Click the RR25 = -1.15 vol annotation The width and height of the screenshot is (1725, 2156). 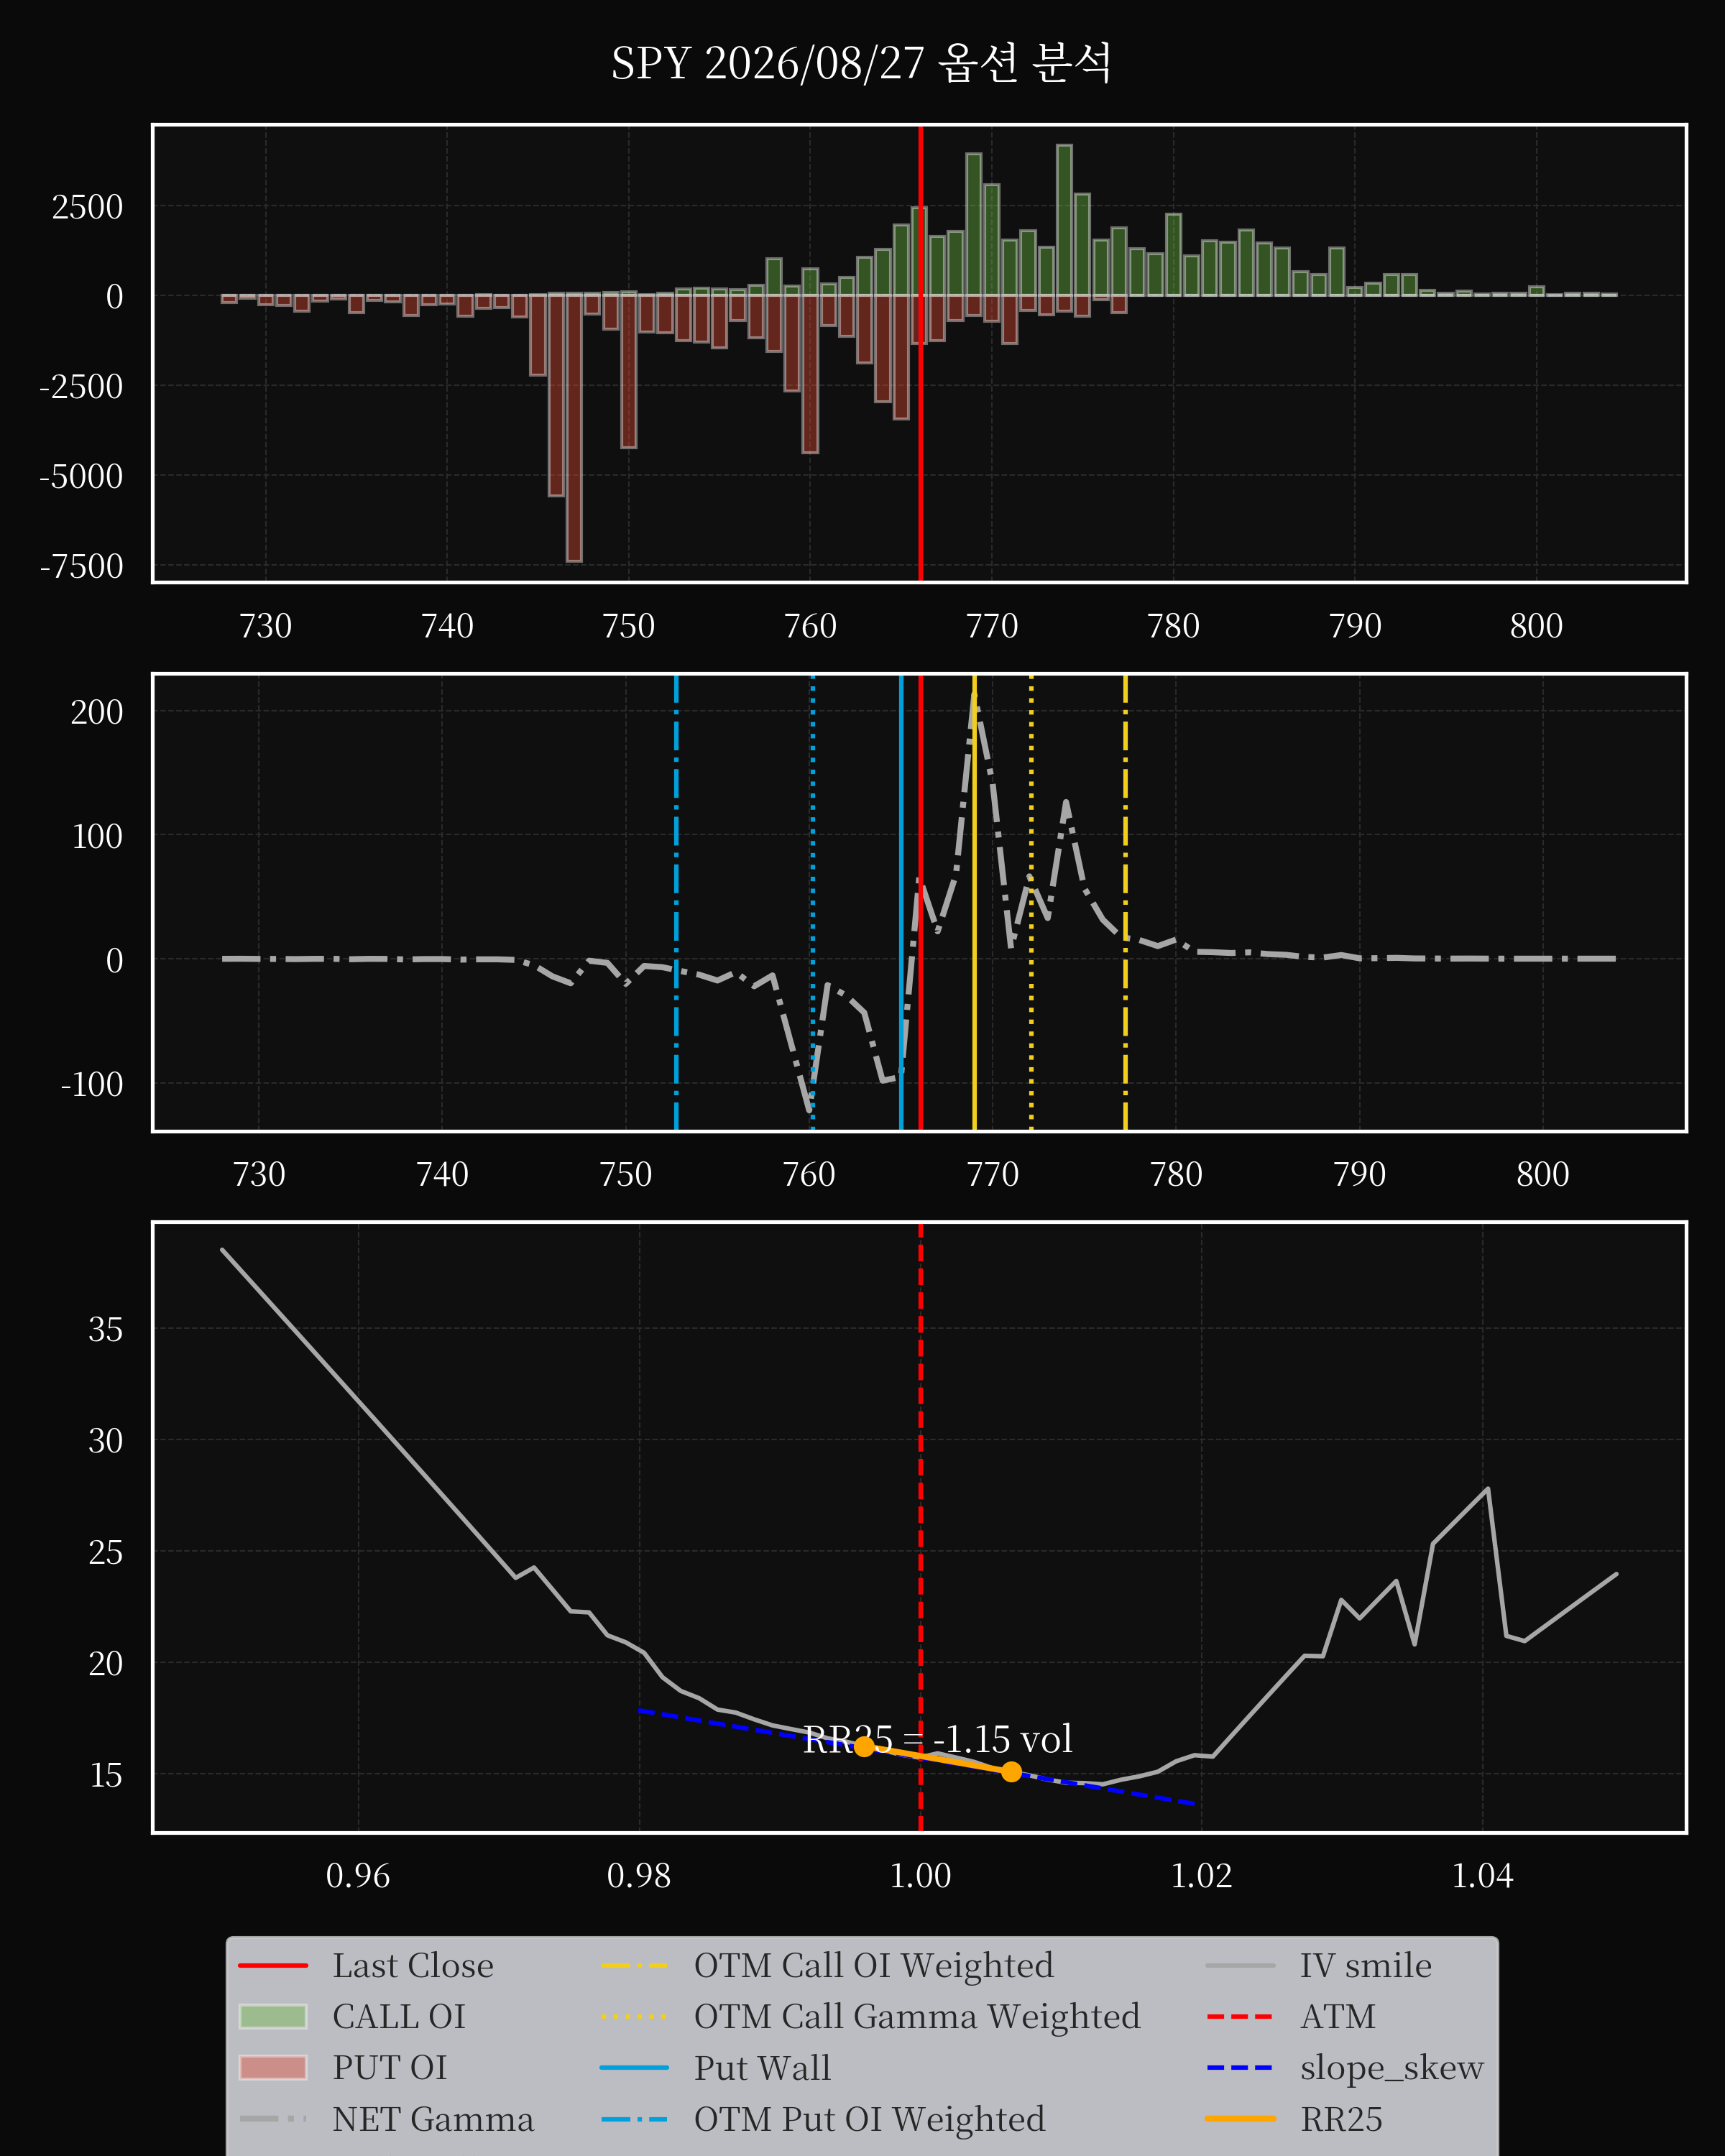[x=937, y=1739]
